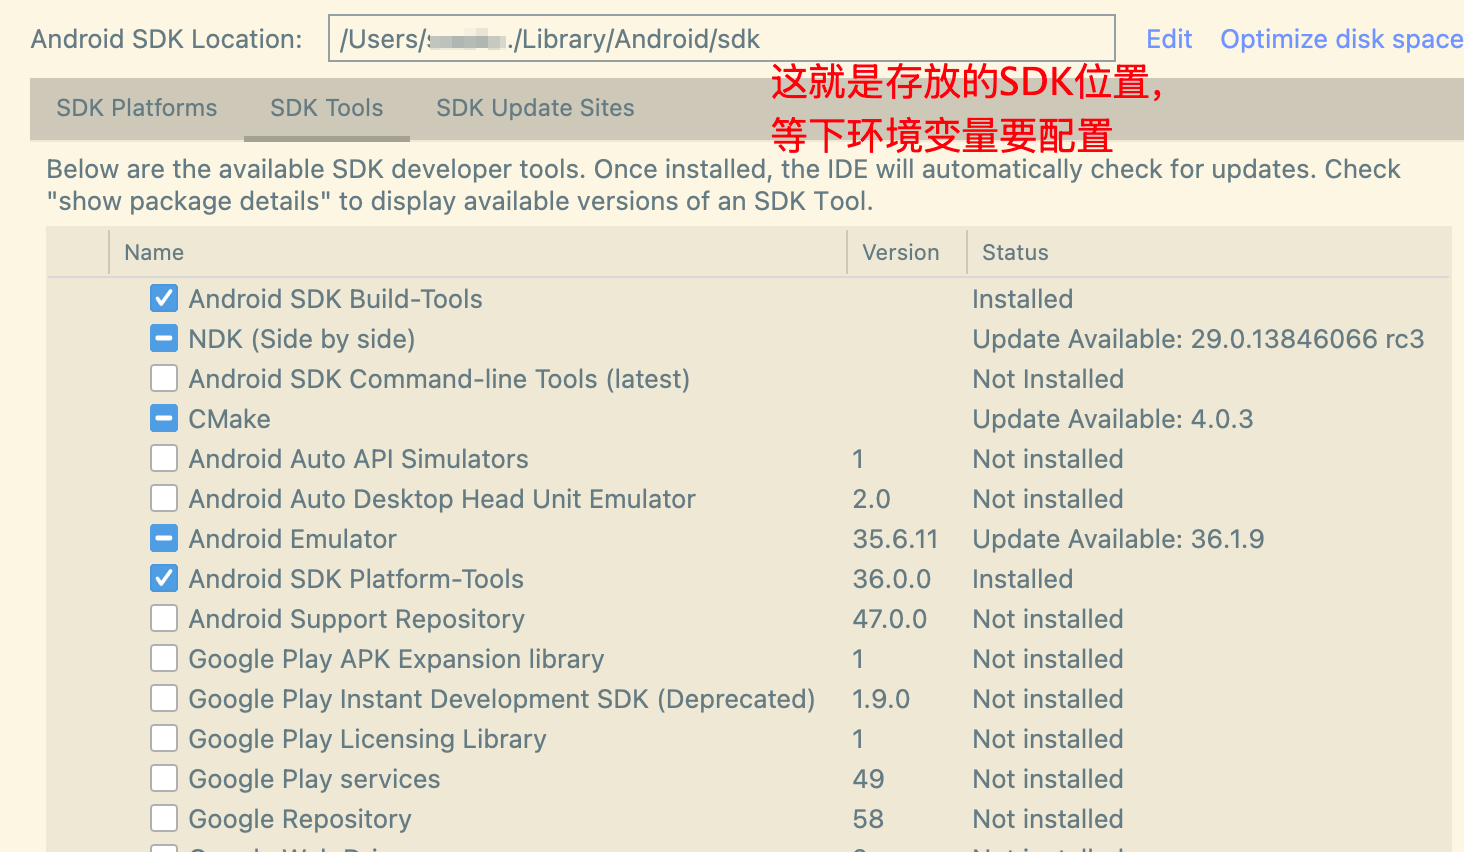Click version 1.9.0 of Instant Development SDK
Screen dimensions: 1464x852
tap(881, 699)
